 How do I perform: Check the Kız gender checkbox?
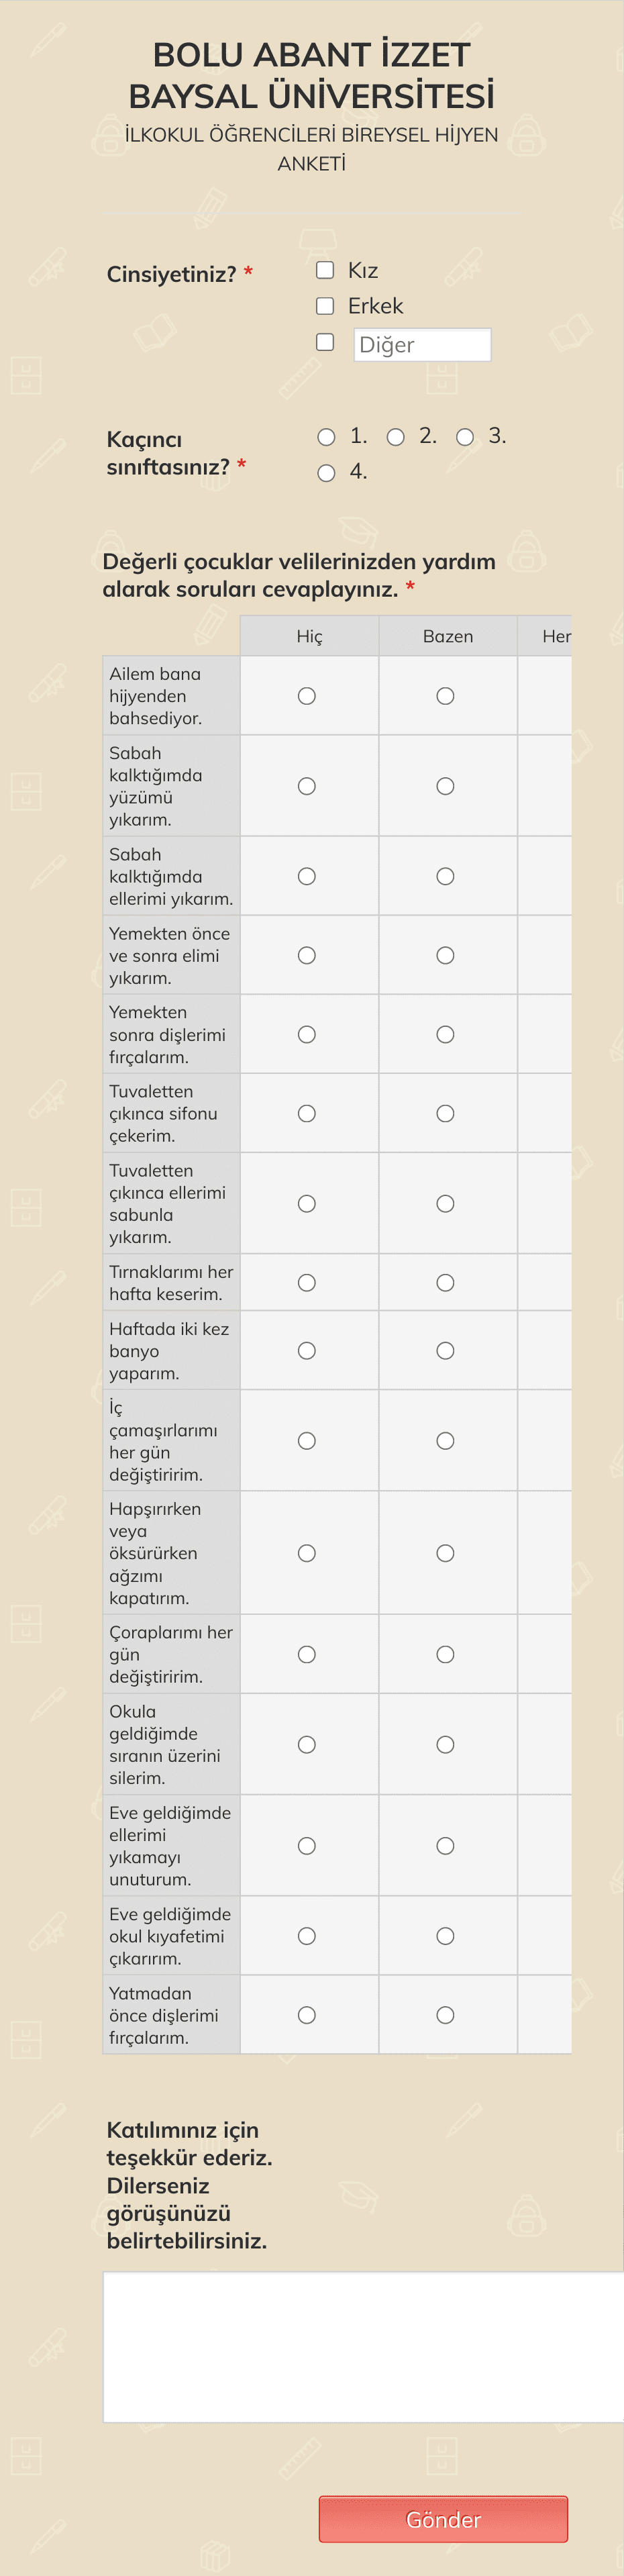pyautogui.click(x=325, y=270)
